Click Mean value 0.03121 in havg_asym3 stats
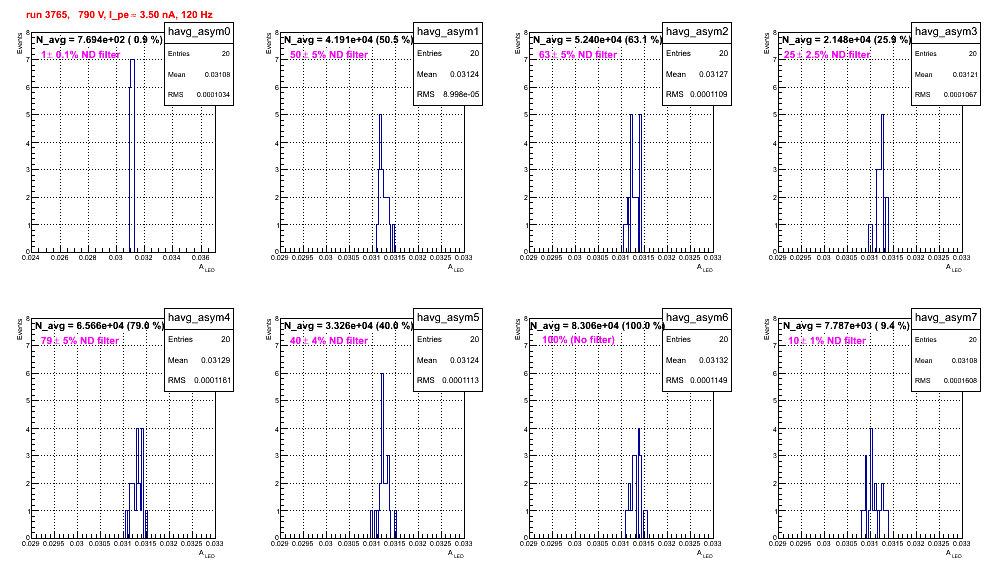 964,74
